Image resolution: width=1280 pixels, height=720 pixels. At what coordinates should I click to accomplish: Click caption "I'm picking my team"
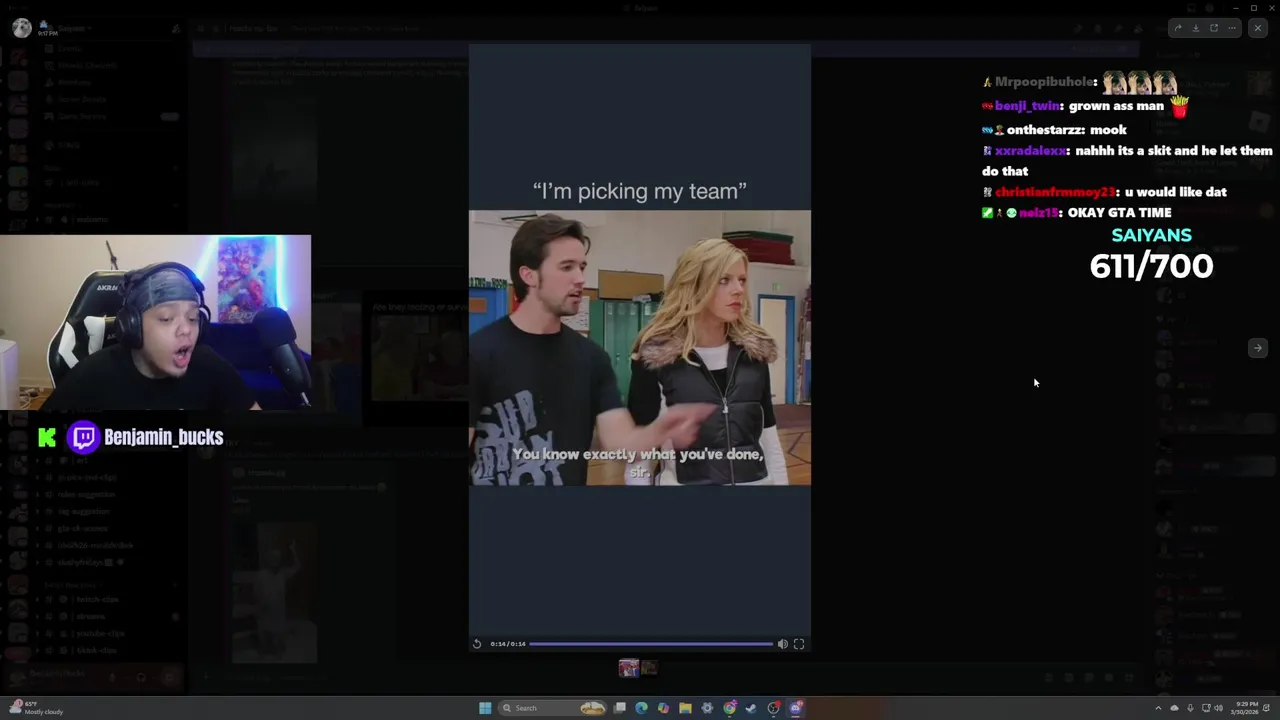point(640,191)
